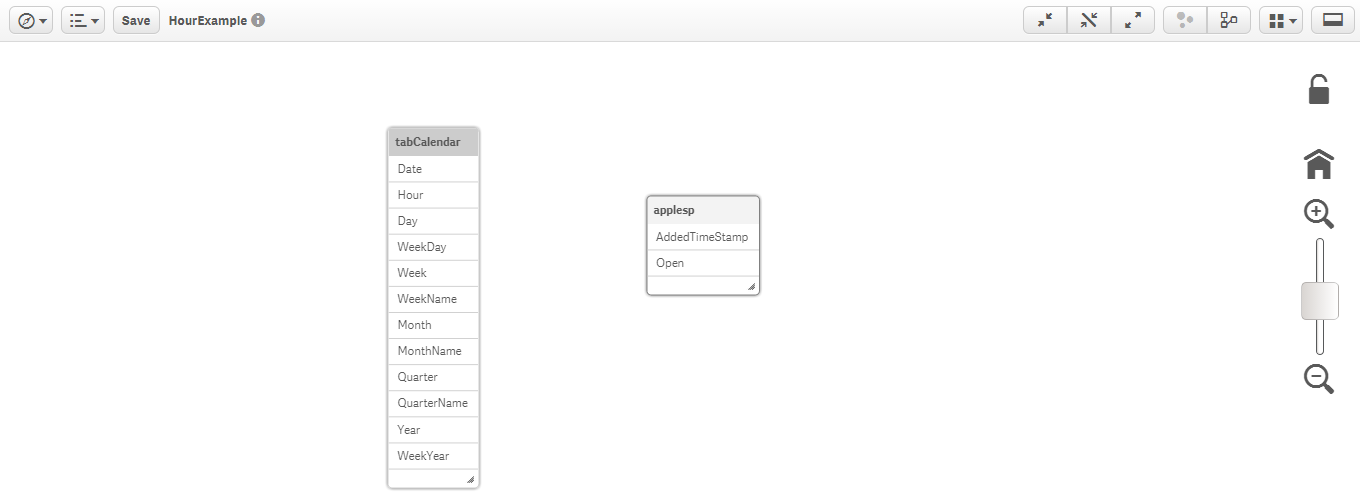Select the MonthName field in tabCalendar

(x=429, y=351)
